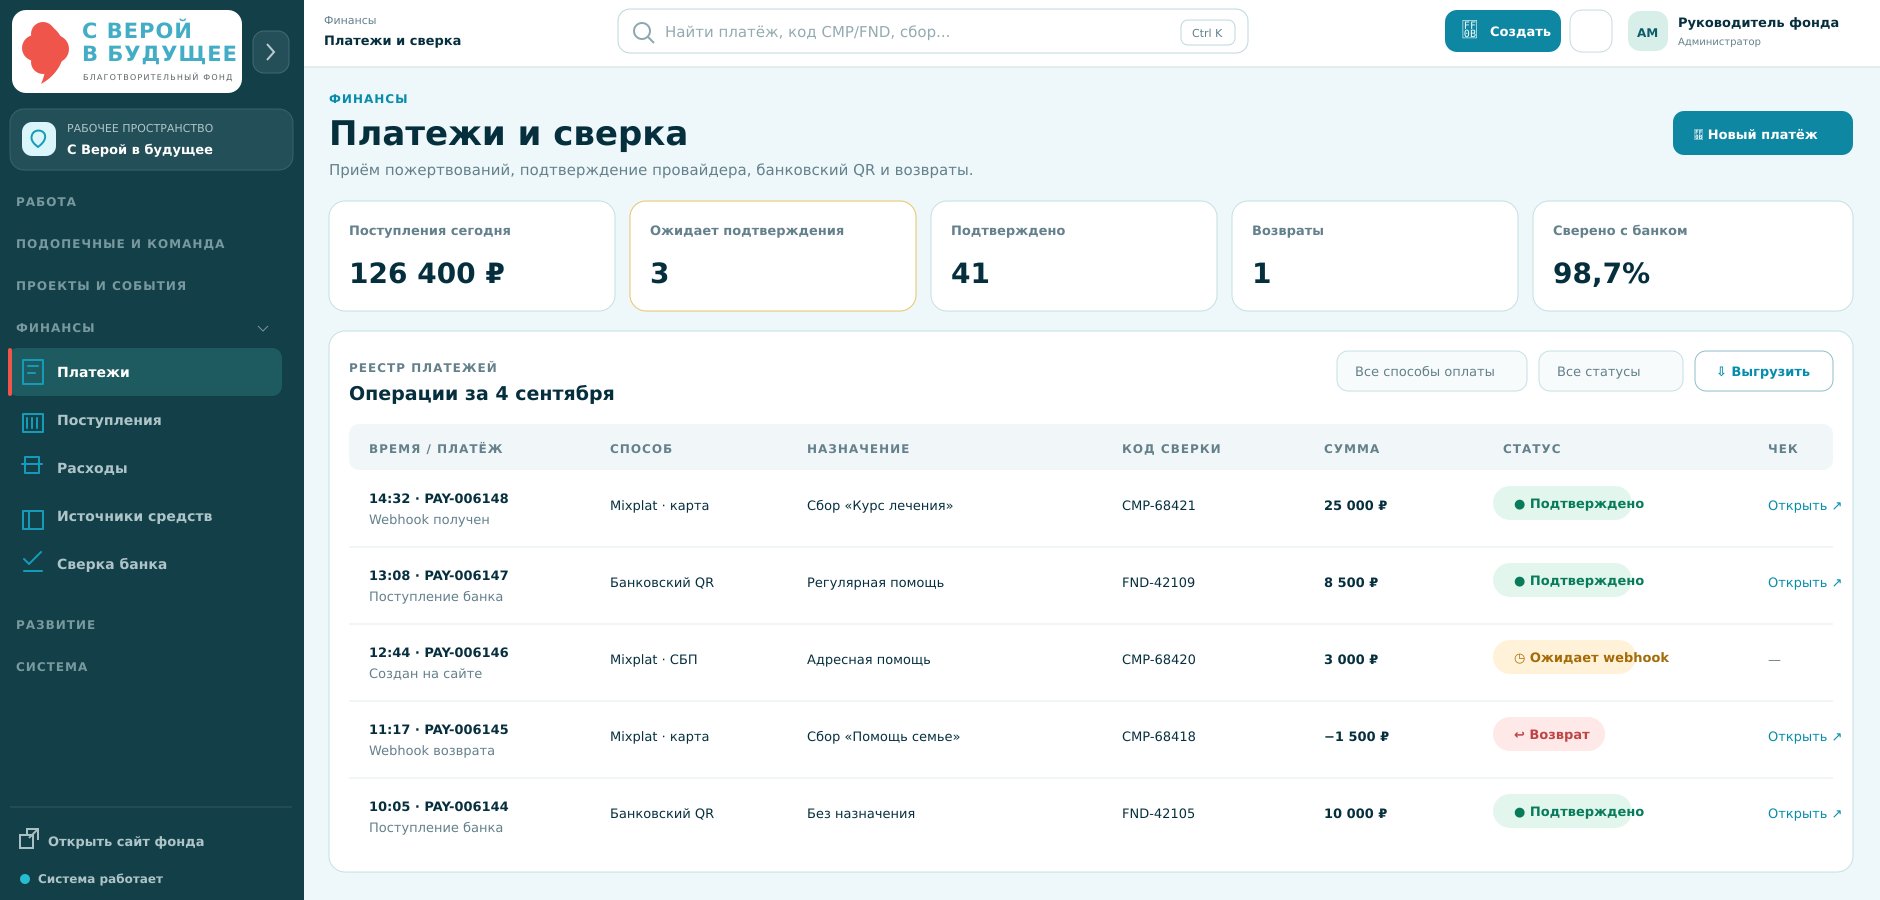Go to Источники средств in sidebar
Viewport: 1880px width, 900px height.
pyautogui.click(x=146, y=516)
